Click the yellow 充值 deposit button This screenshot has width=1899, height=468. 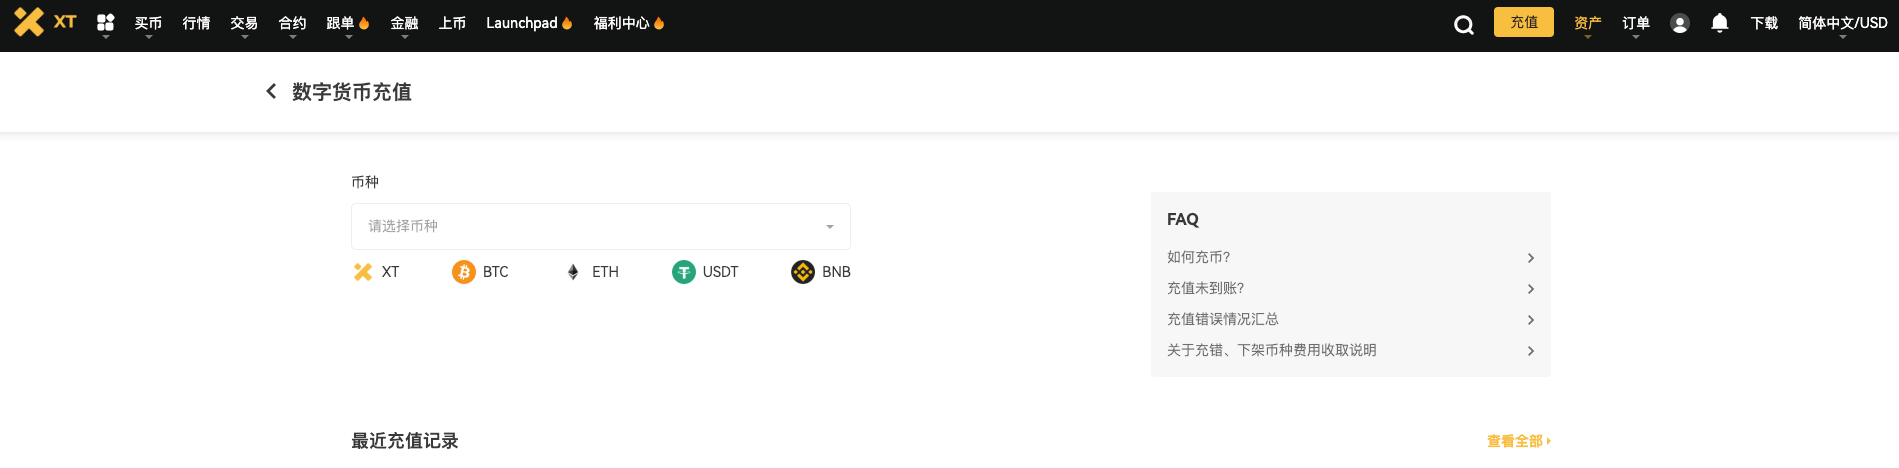pyautogui.click(x=1524, y=22)
